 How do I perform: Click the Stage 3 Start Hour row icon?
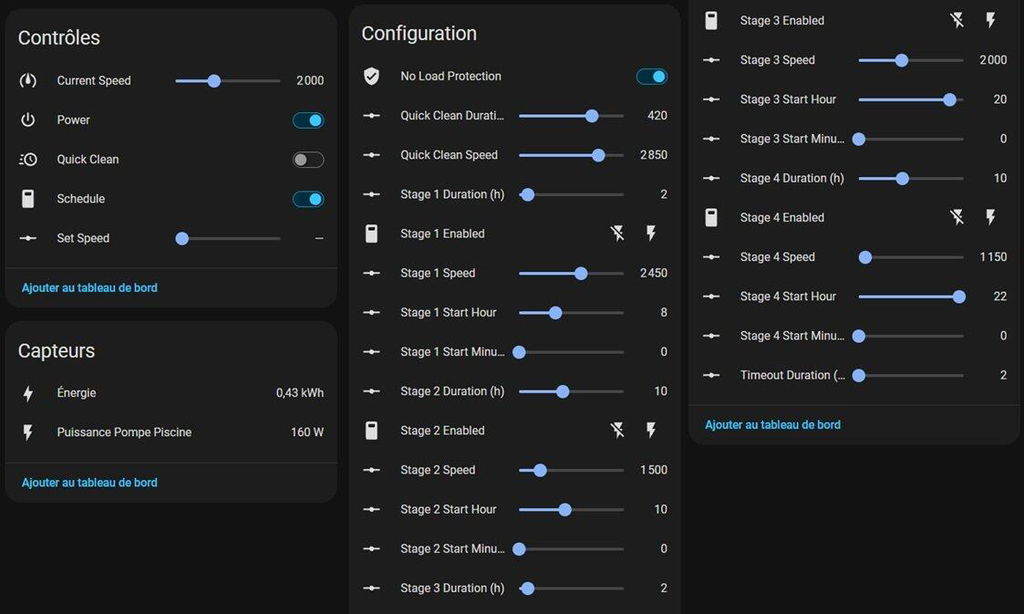711,99
